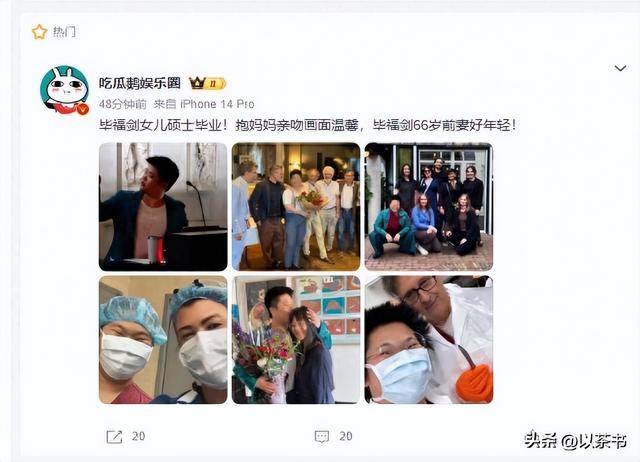This screenshot has height=462, width=640.
Task: Click the 热门 hot label
Action: pyautogui.click(x=64, y=32)
